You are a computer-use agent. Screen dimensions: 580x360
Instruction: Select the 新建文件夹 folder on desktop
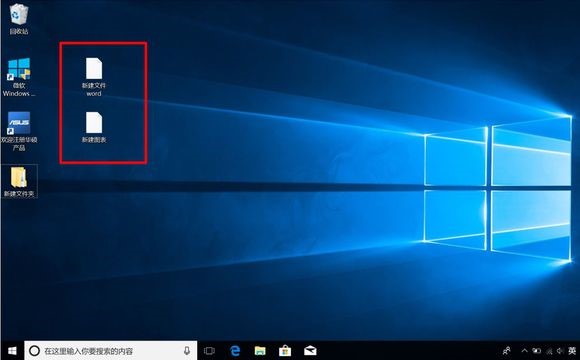pos(19,181)
